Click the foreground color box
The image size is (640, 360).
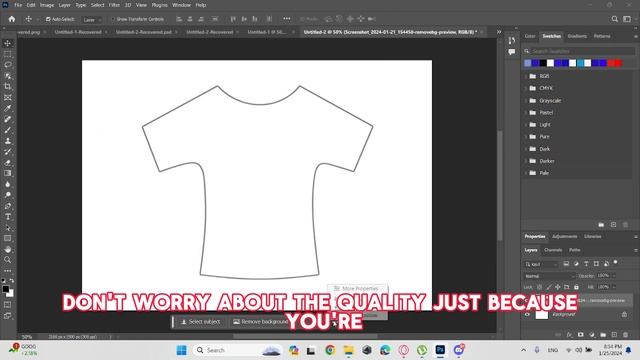coord(5,289)
